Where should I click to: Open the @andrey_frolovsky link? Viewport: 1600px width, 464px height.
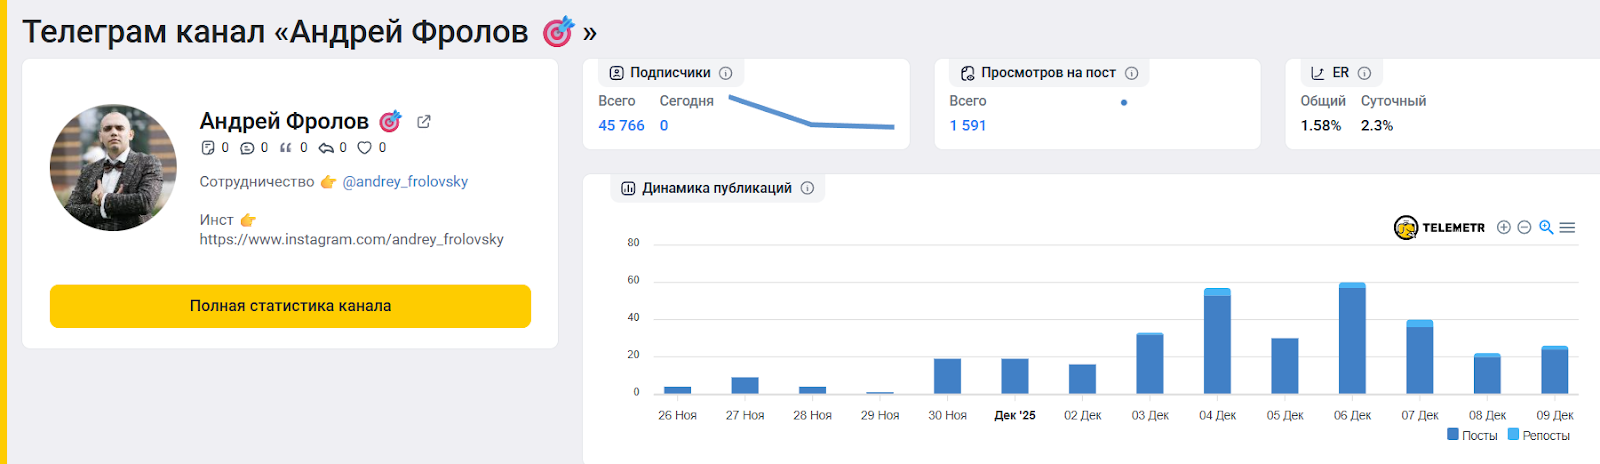[x=405, y=182]
